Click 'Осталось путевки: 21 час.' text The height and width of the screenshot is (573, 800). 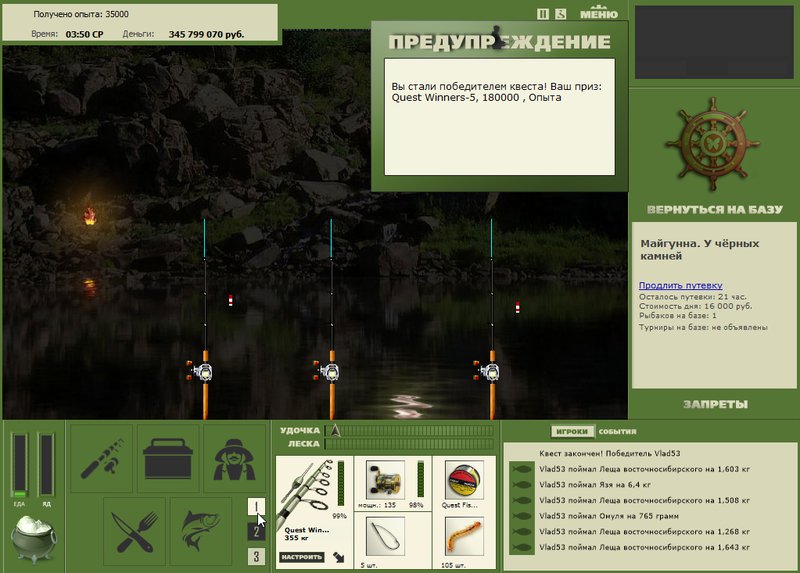[x=692, y=297]
